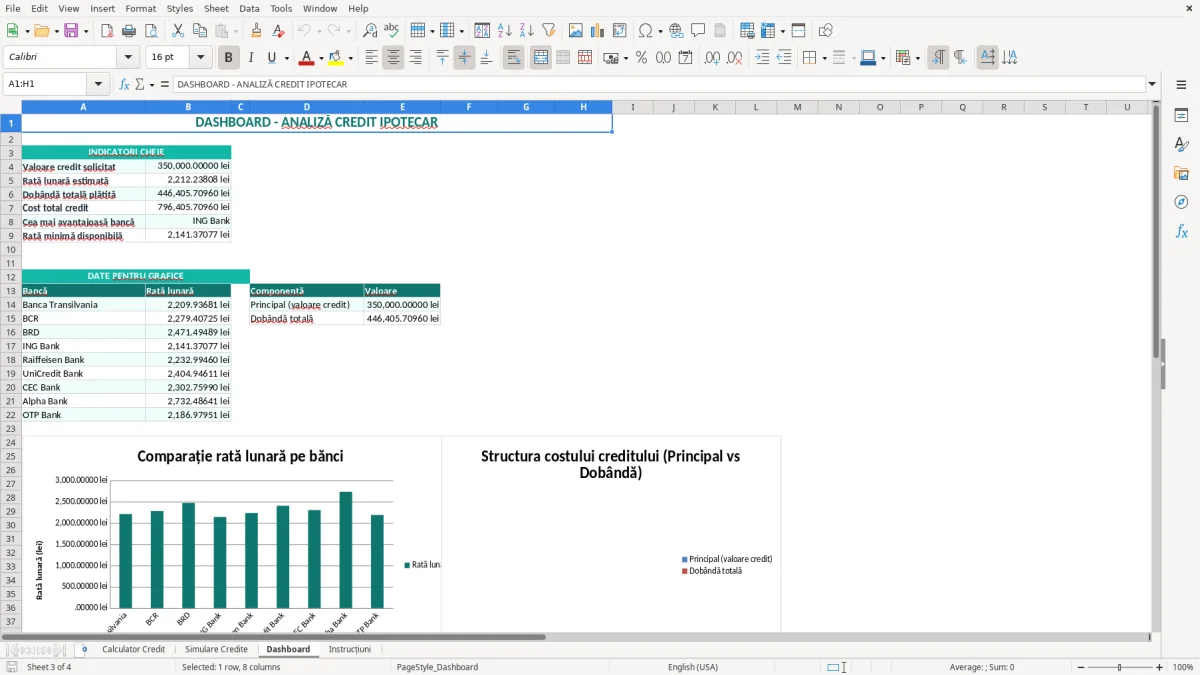Viewport: 1200px width, 675px height.
Task: Select the Clone Formatting paintbrush
Action: click(x=256, y=31)
